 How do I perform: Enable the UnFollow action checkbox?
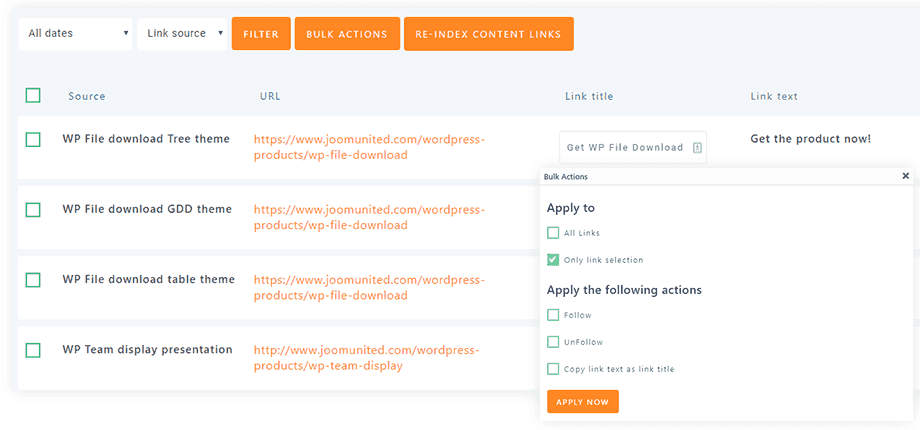553,342
